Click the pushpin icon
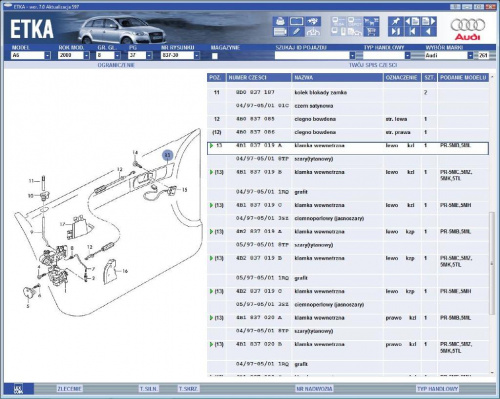 396,21
